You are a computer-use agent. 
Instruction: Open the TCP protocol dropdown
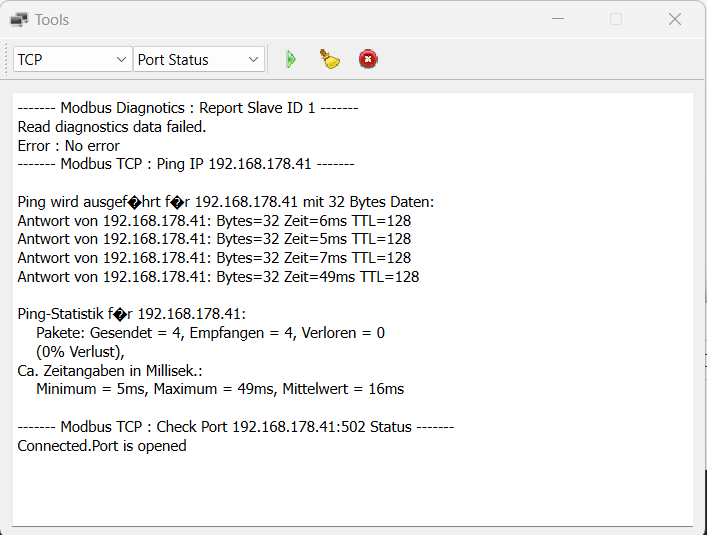click(x=73, y=59)
